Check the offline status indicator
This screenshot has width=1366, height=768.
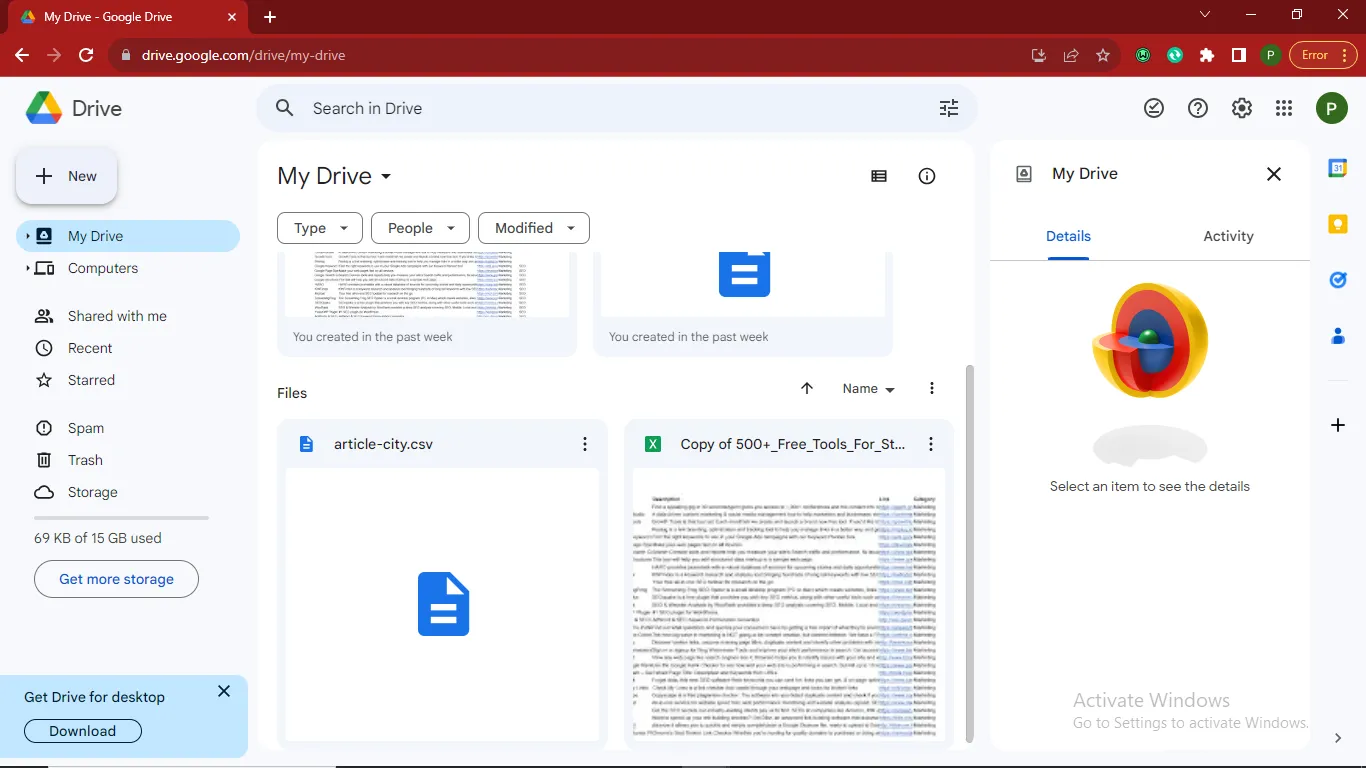(x=1154, y=108)
